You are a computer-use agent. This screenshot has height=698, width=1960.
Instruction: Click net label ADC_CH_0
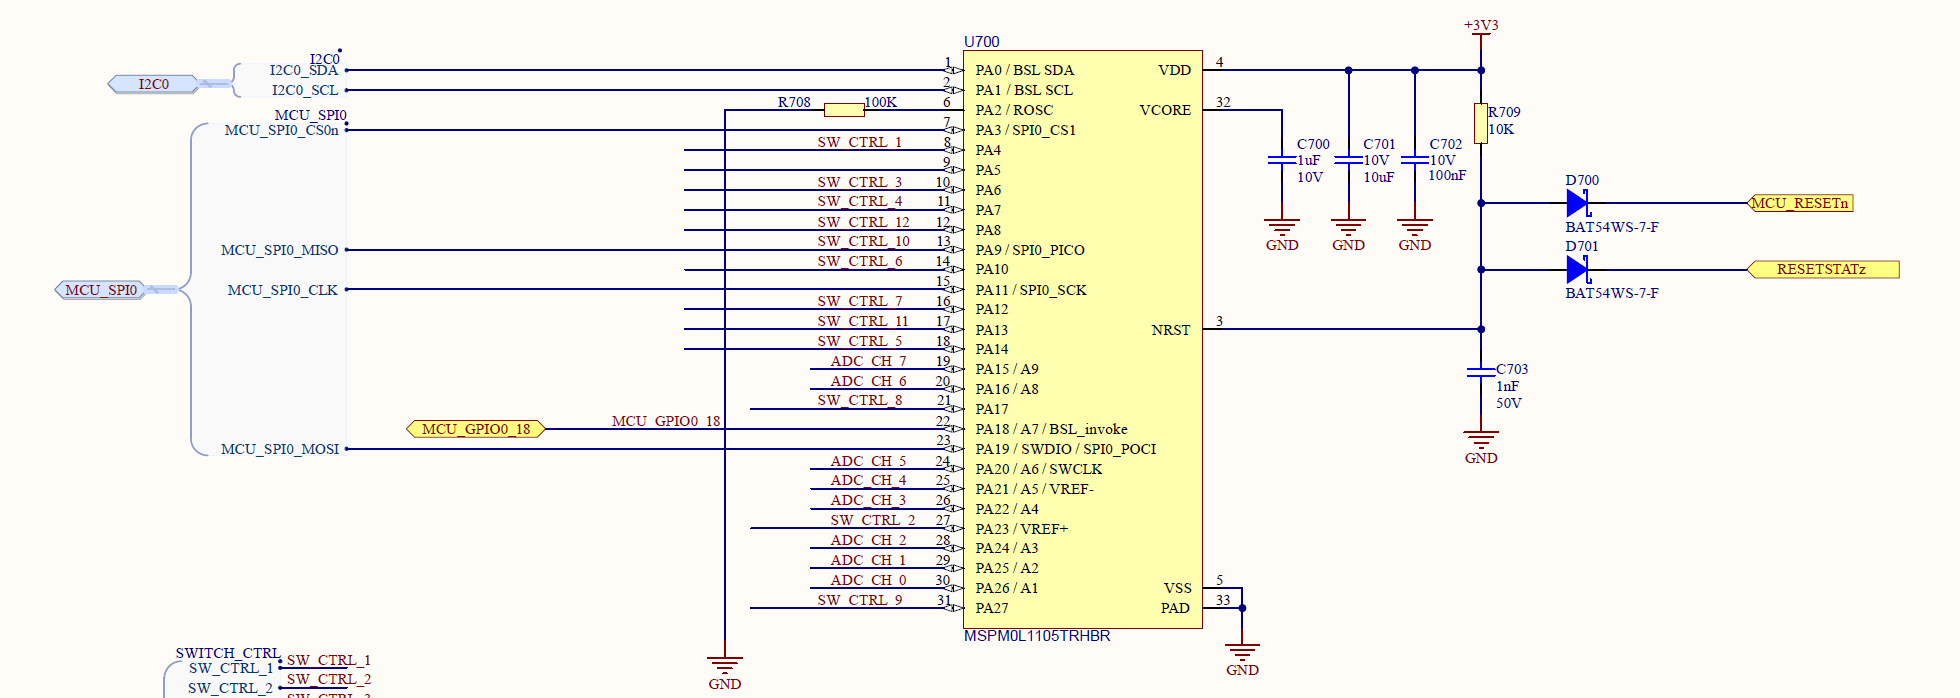click(x=868, y=580)
